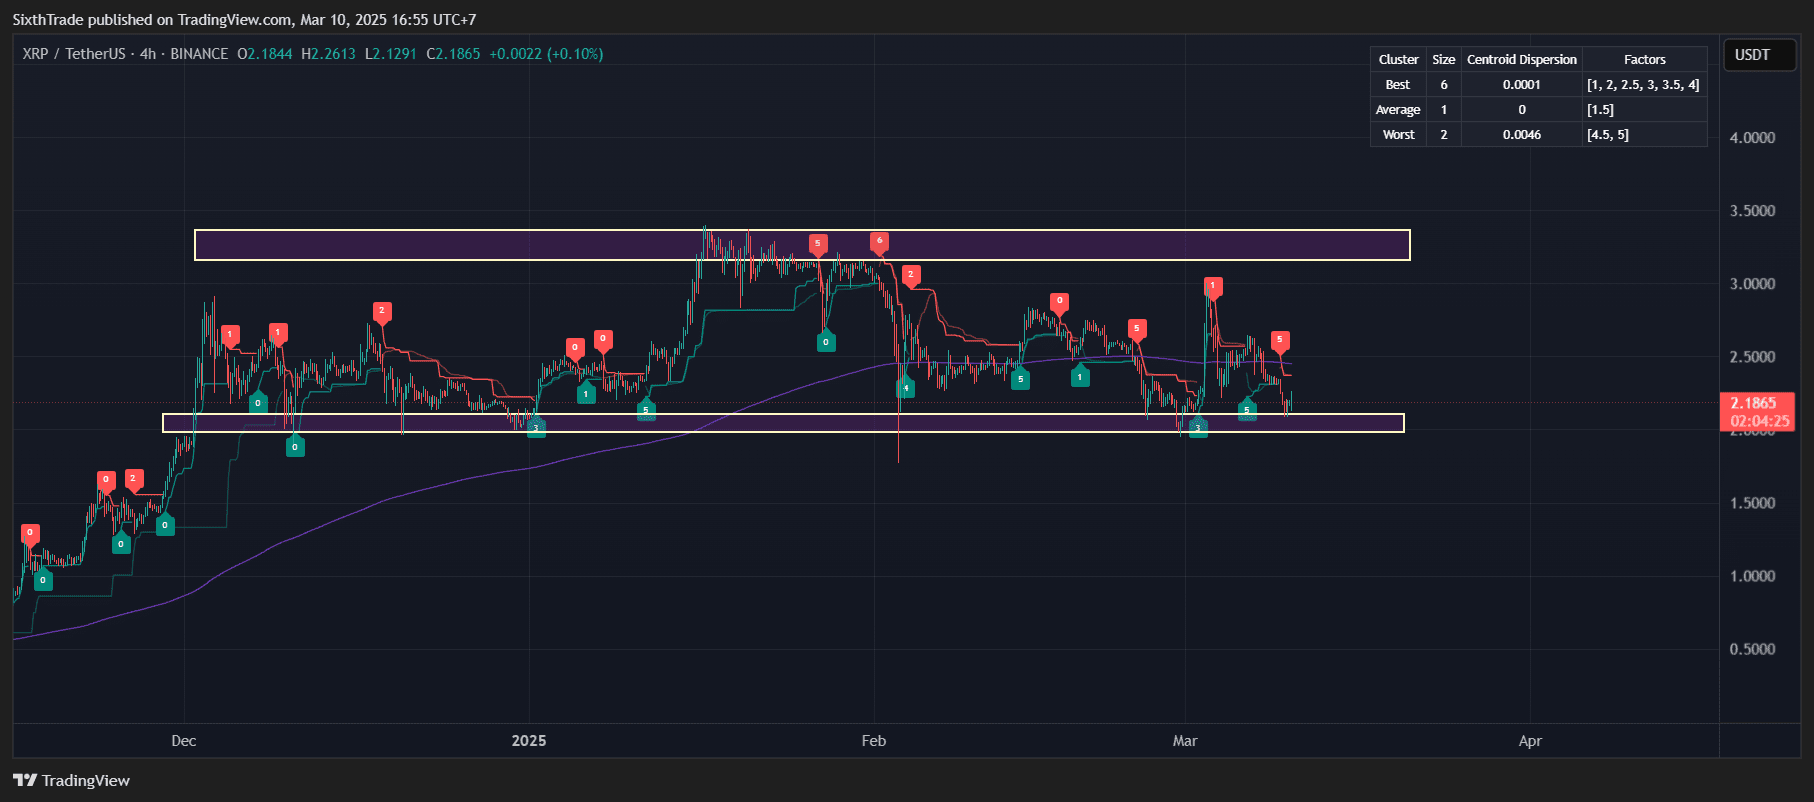Click the Feb label on time axis
The height and width of the screenshot is (802, 1814).
[x=874, y=741]
